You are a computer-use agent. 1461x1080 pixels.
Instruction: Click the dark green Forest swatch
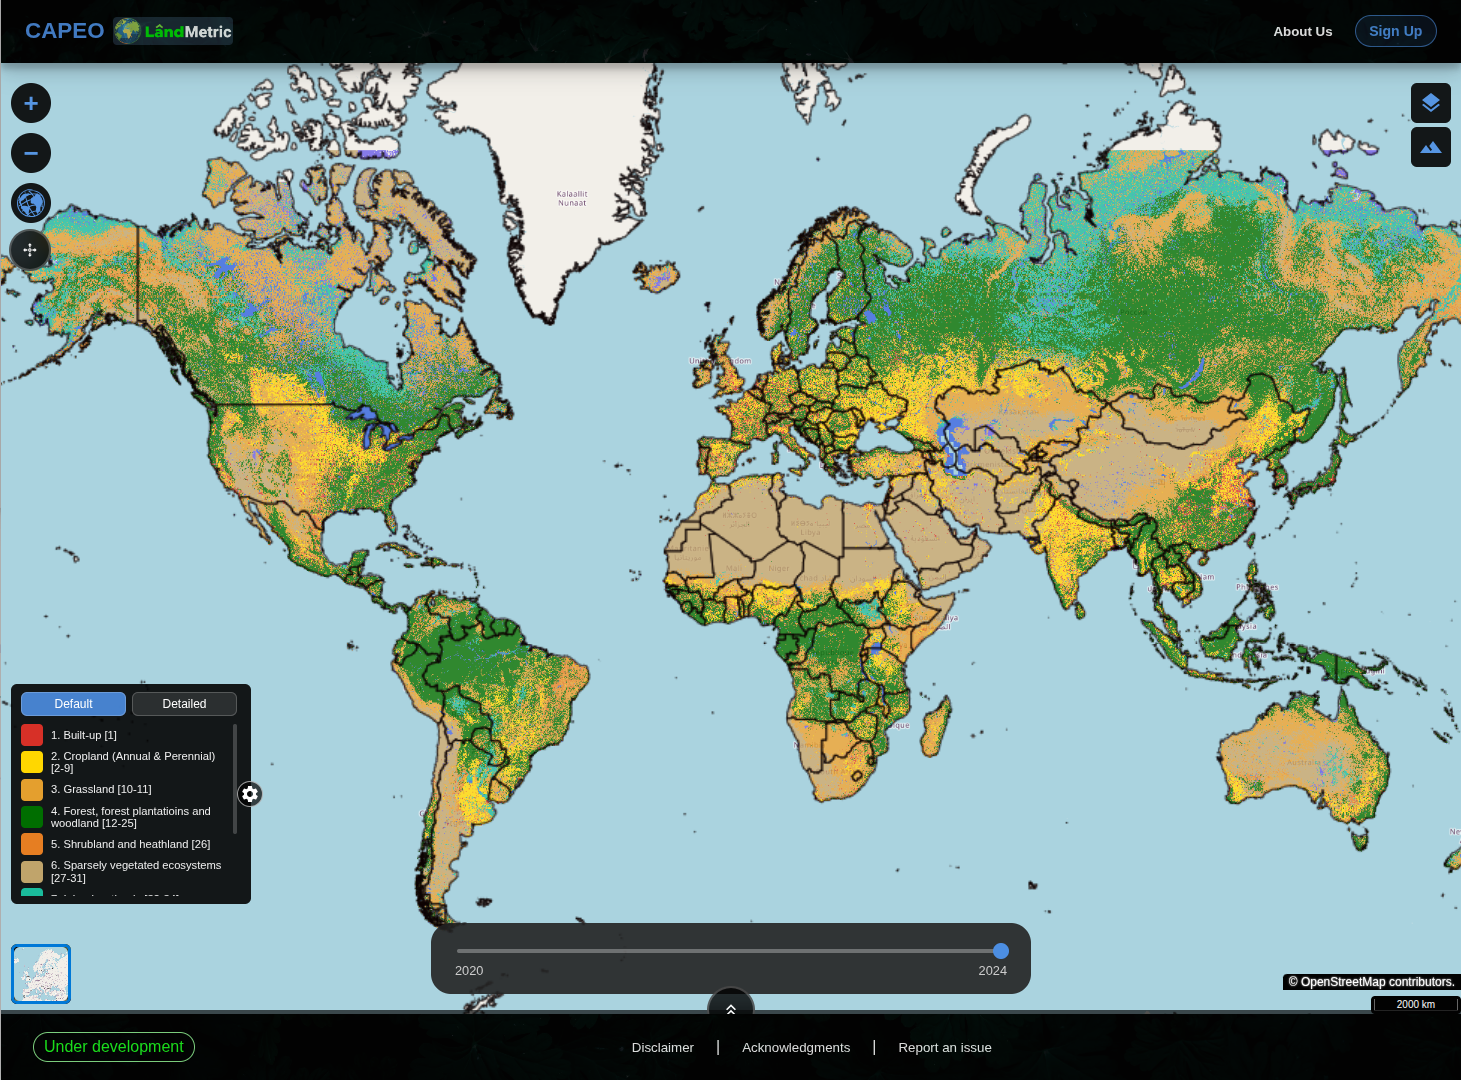tap(32, 817)
